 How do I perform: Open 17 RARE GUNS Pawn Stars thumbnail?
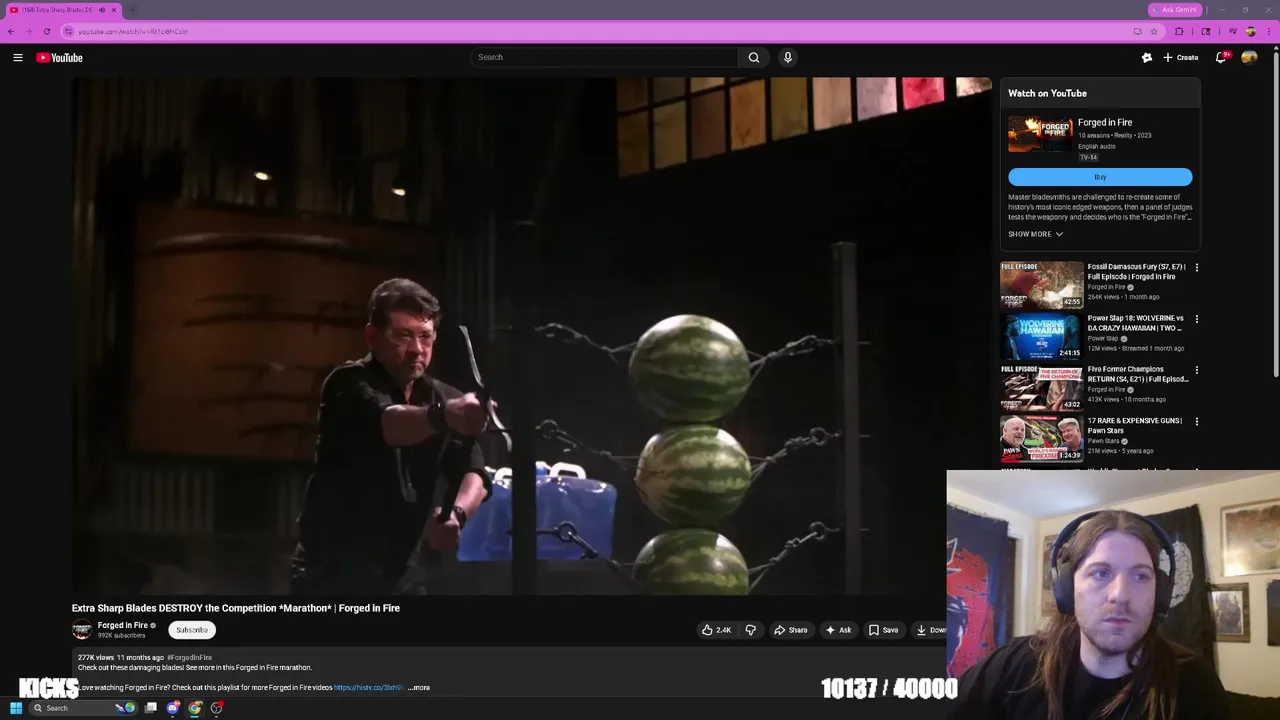[1041, 439]
